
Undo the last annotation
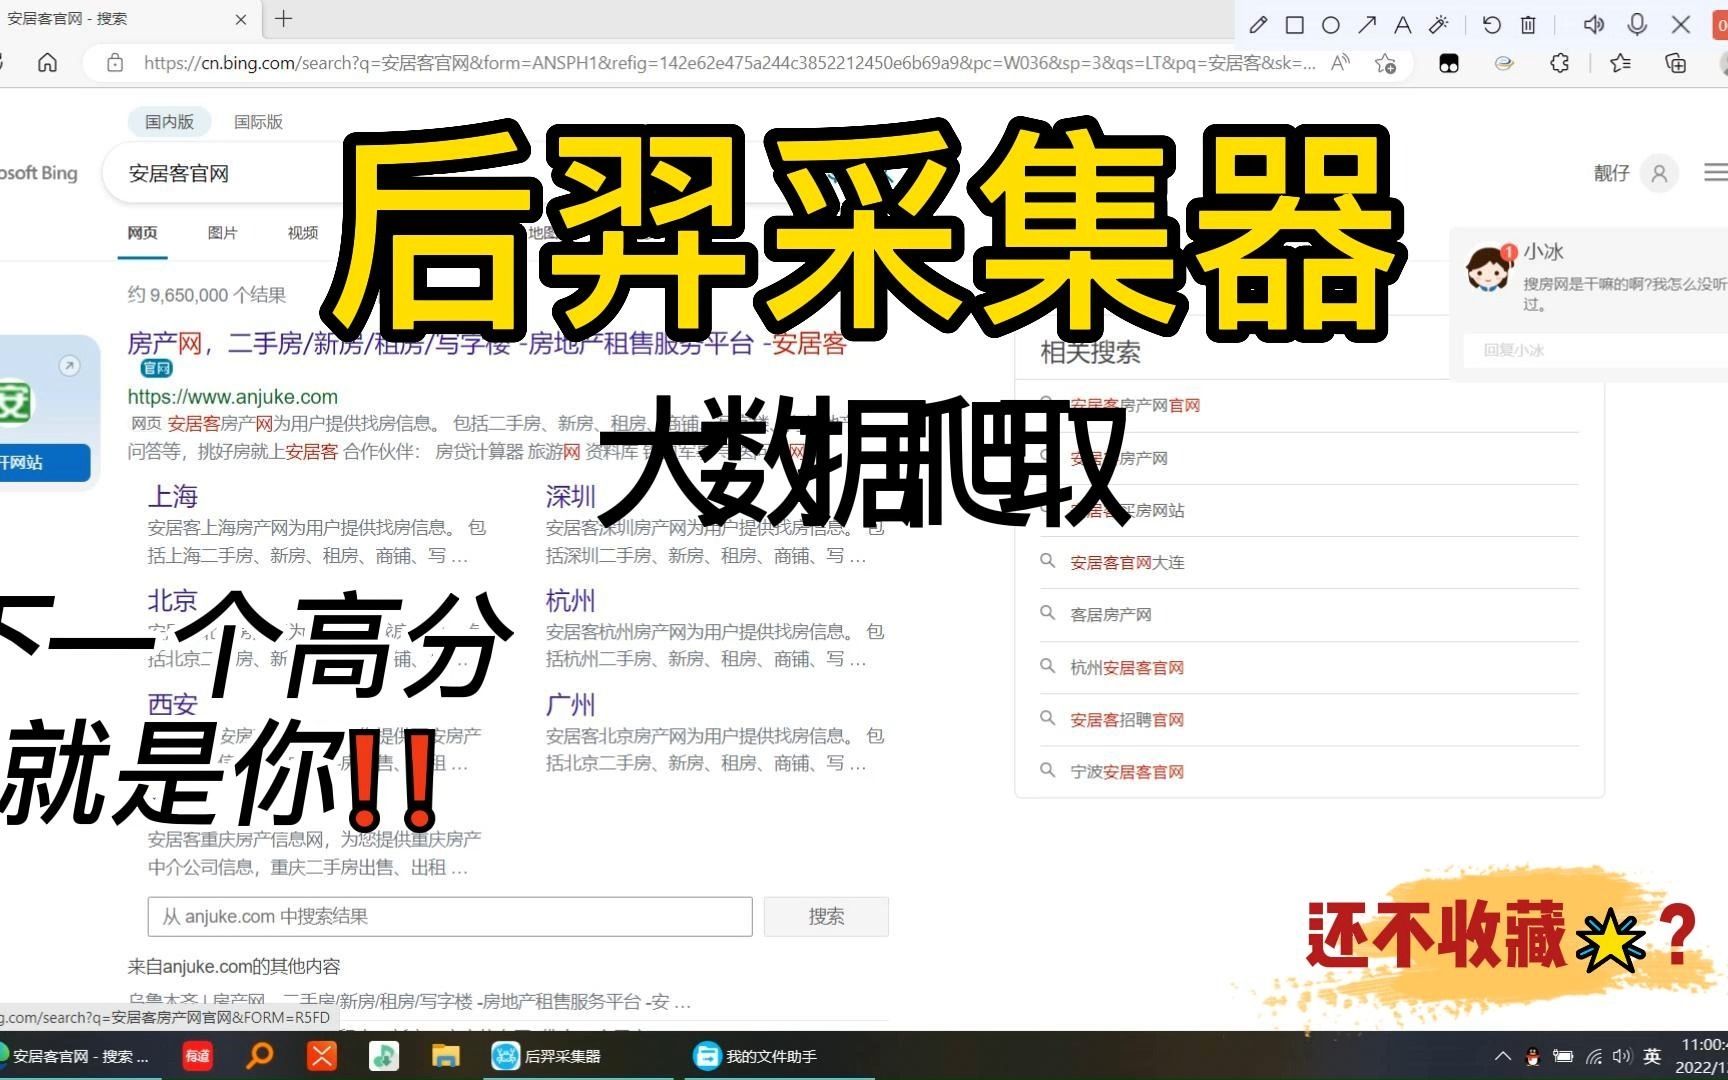1491,25
